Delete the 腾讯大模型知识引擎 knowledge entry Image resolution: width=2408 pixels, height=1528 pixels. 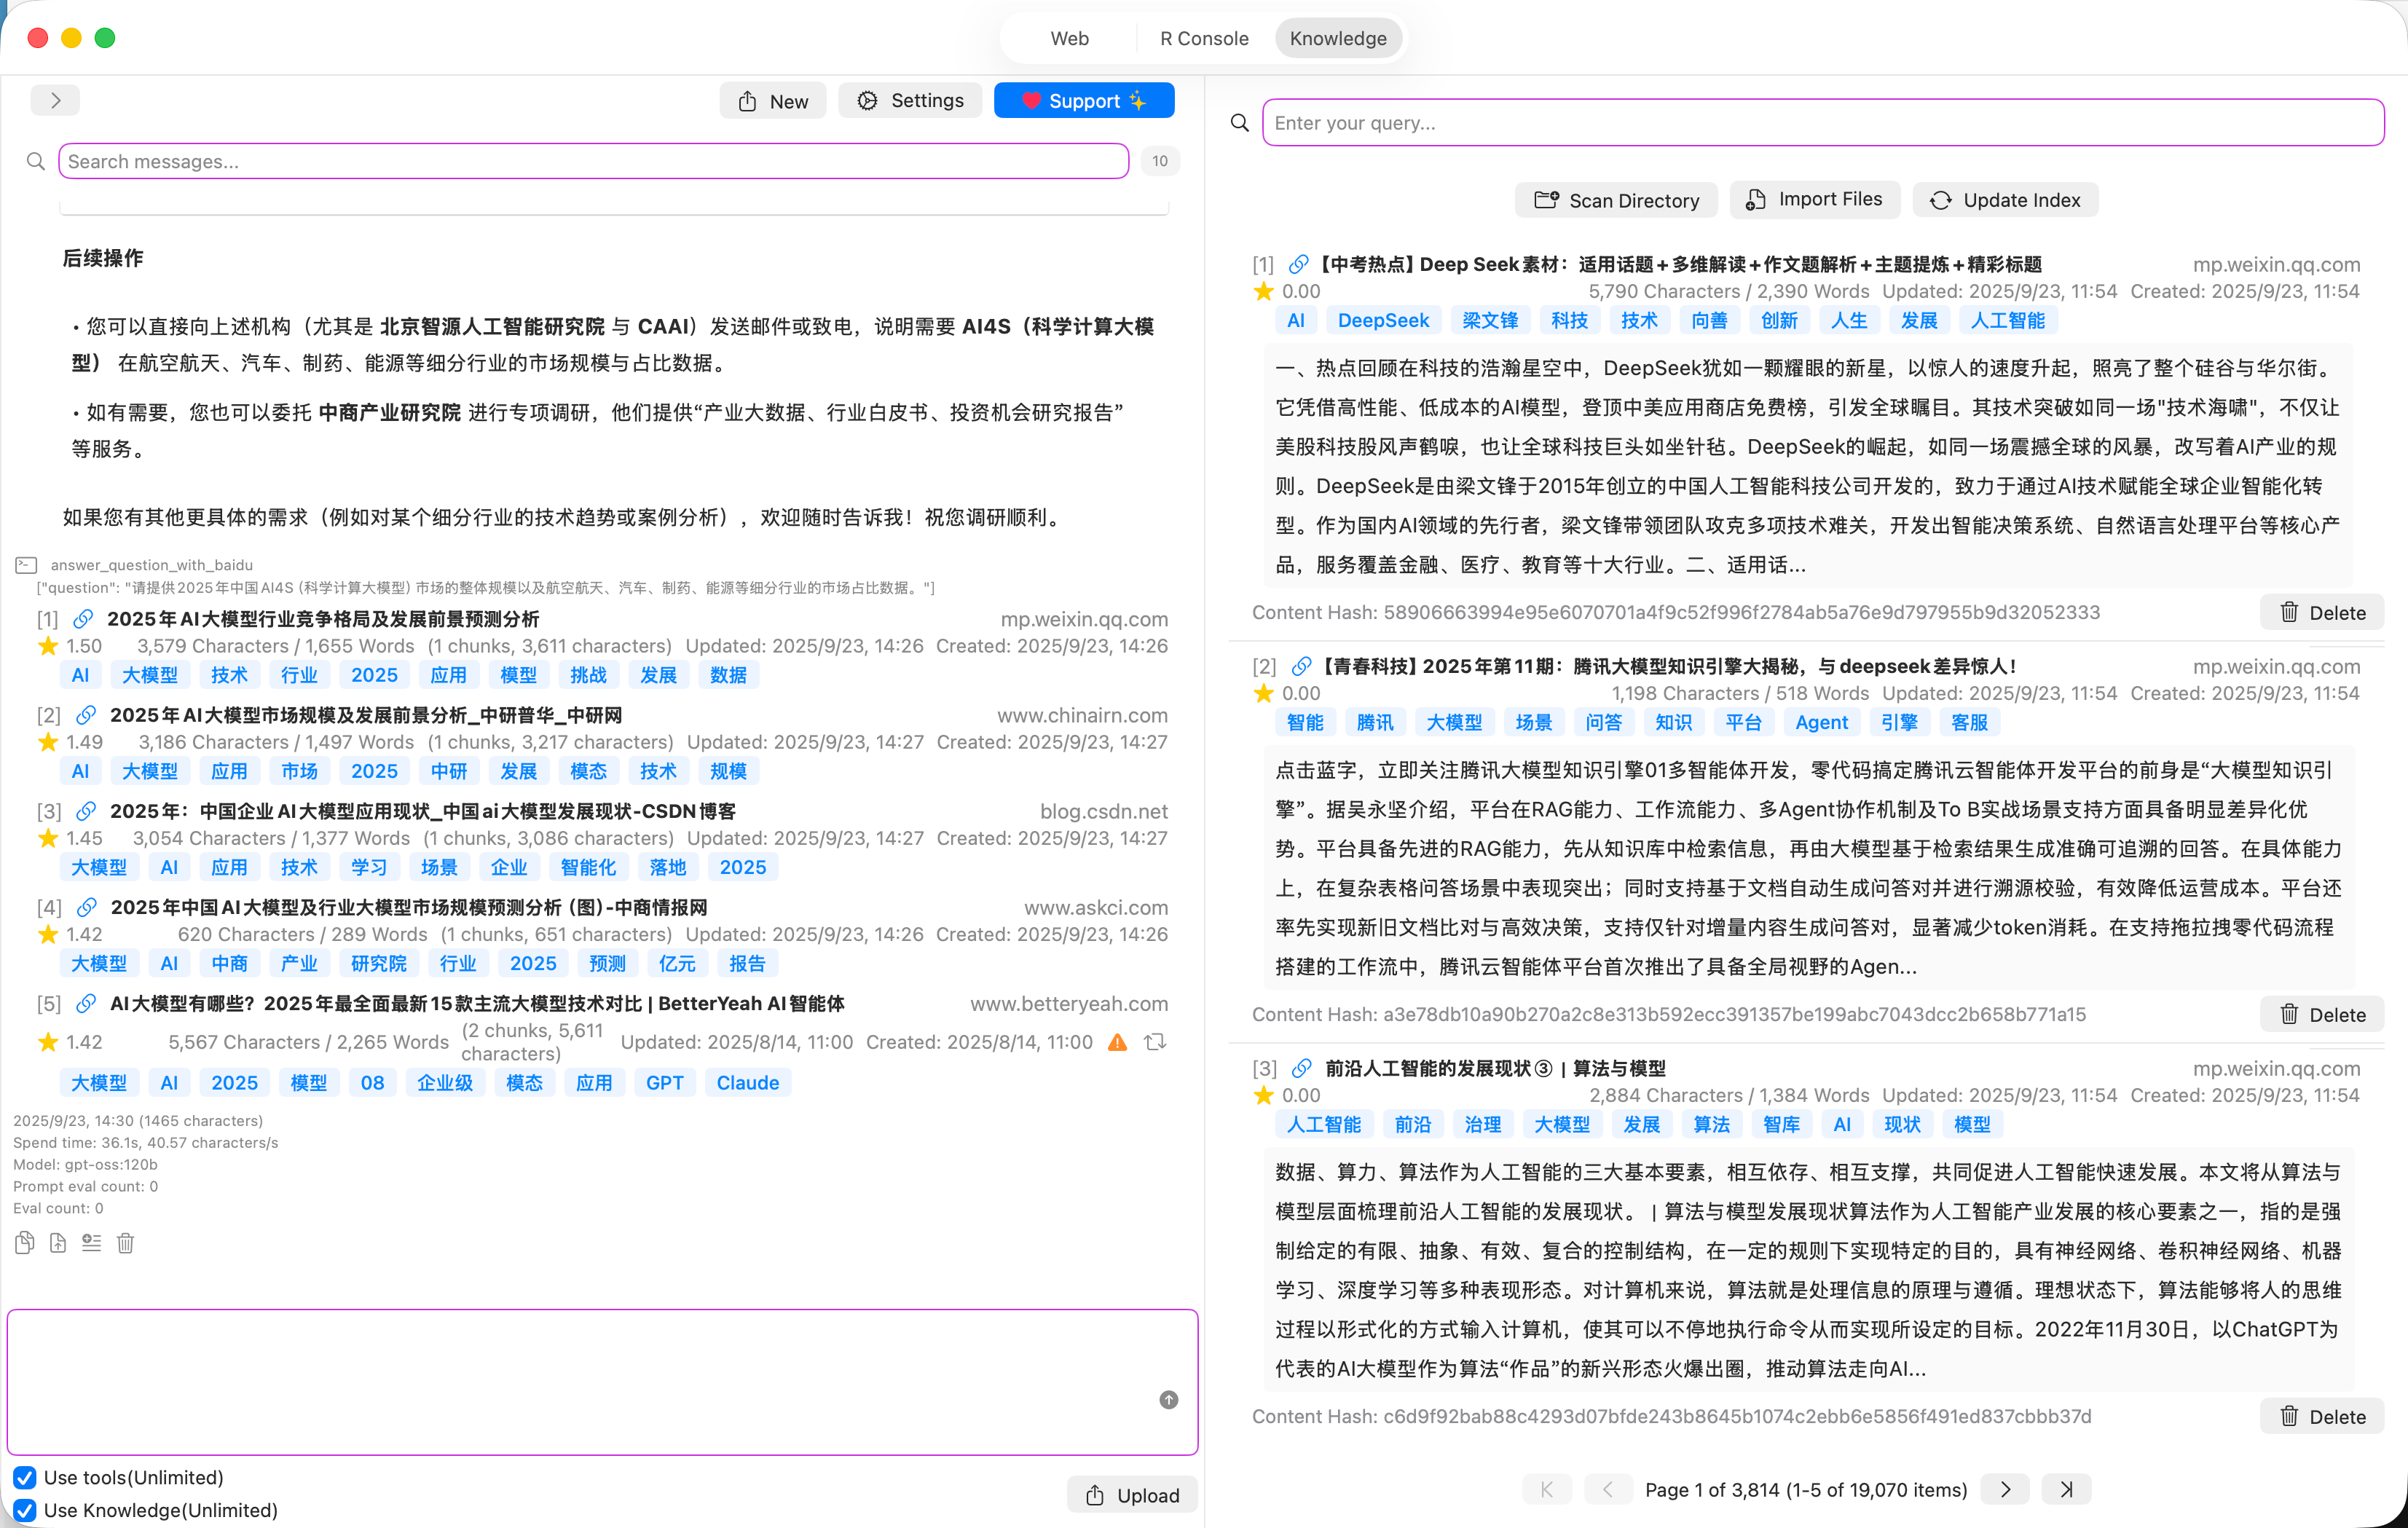tap(2321, 1014)
